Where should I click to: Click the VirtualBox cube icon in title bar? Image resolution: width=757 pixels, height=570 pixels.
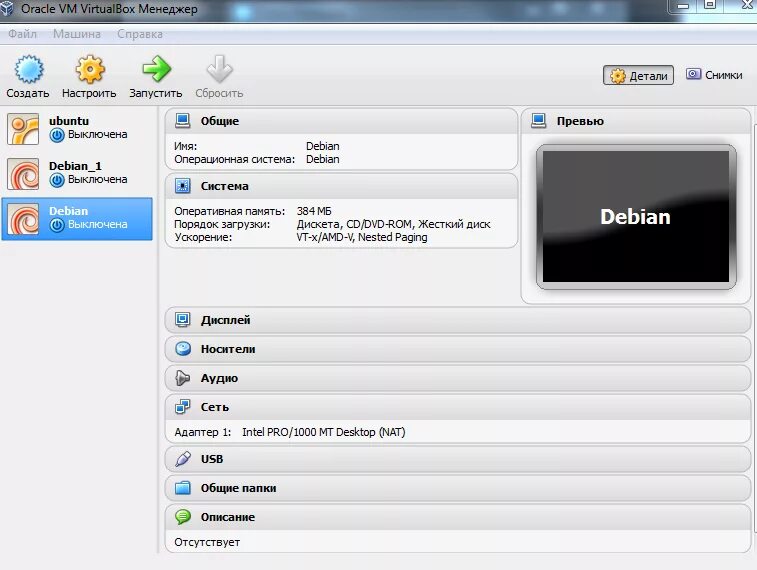[x=7, y=8]
